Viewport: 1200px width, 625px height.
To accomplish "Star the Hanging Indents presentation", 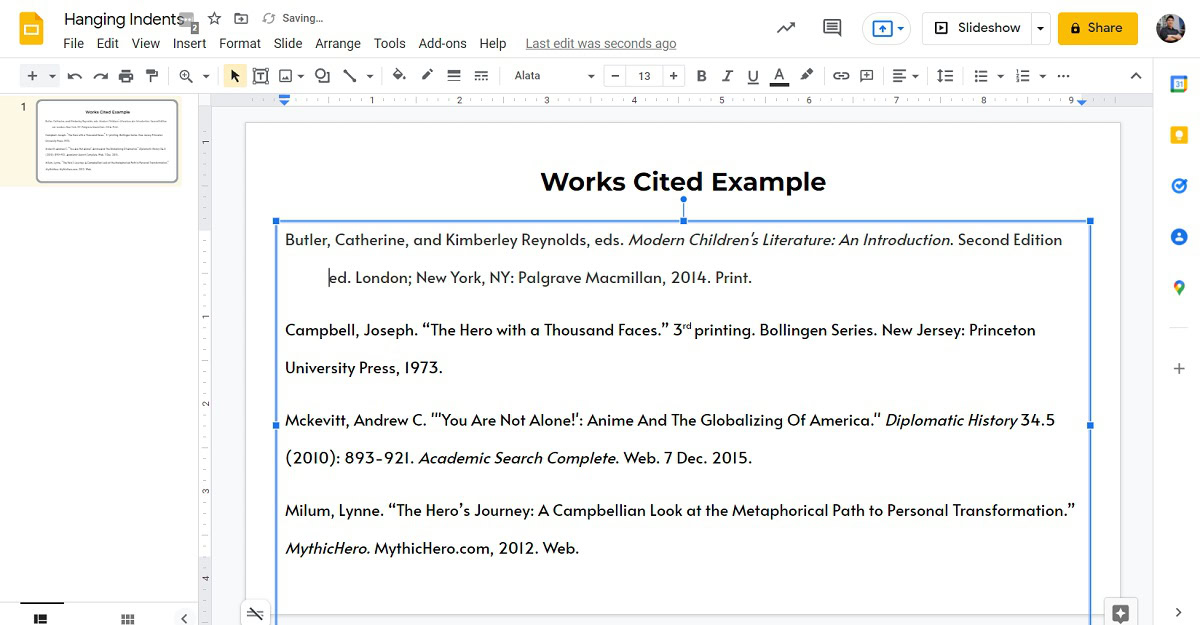I will point(214,19).
